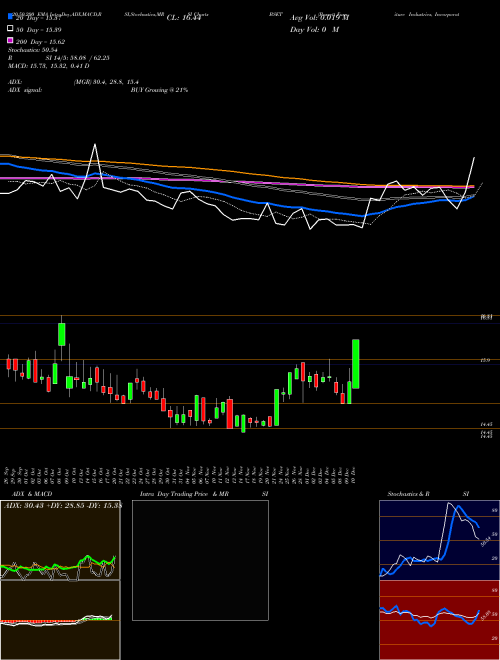Select the '50 Day = 15.39' legend text
Screen dimensions: 500x660
(39, 29)
